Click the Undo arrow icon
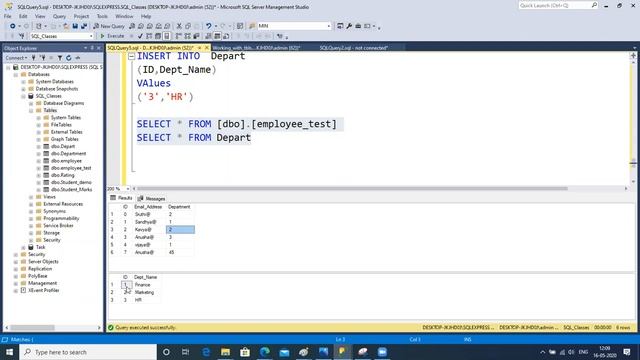The image size is (640, 360). click(x=209, y=26)
